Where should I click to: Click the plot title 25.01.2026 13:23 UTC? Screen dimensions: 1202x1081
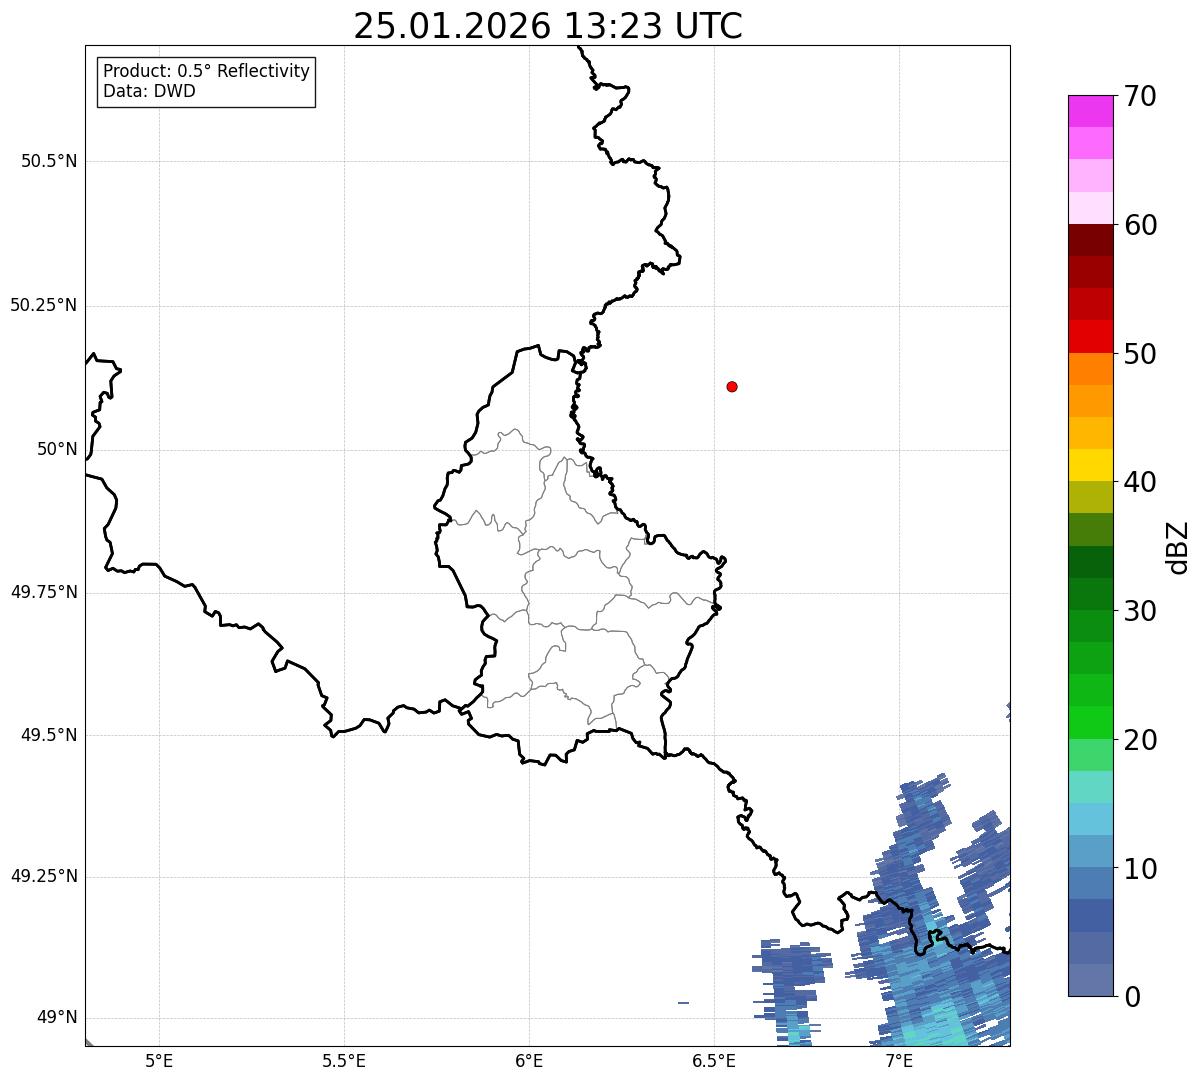[548, 26]
